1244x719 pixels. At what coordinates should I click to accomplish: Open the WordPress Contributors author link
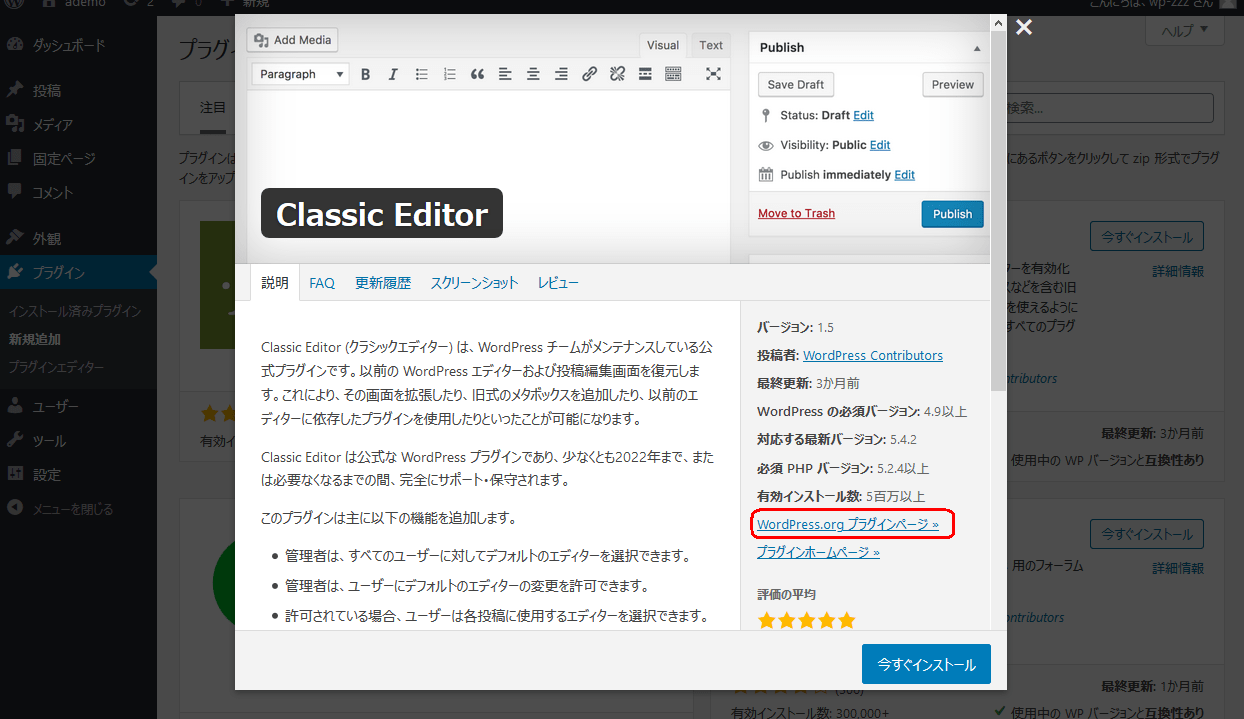pyautogui.click(x=873, y=355)
